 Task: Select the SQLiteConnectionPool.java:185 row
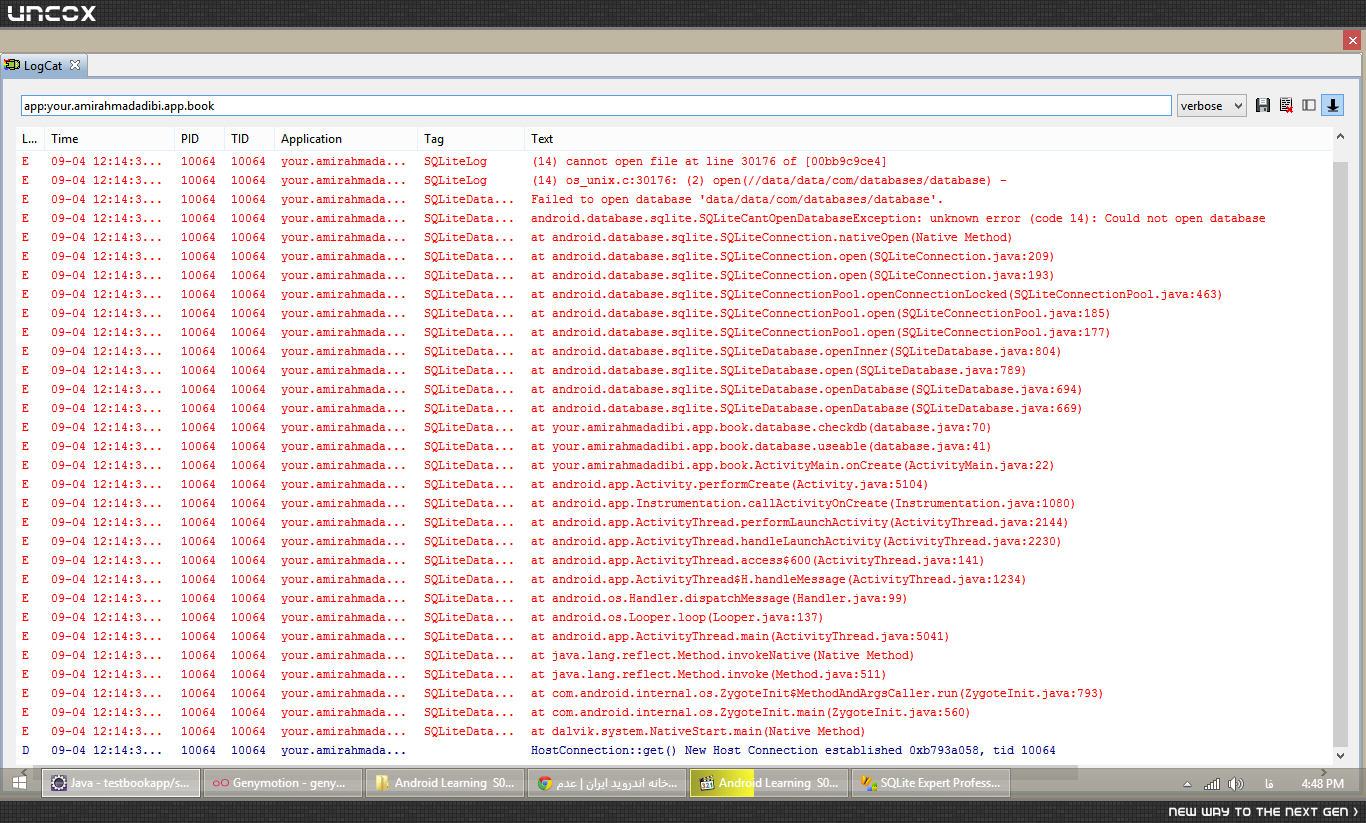pyautogui.click(x=675, y=313)
